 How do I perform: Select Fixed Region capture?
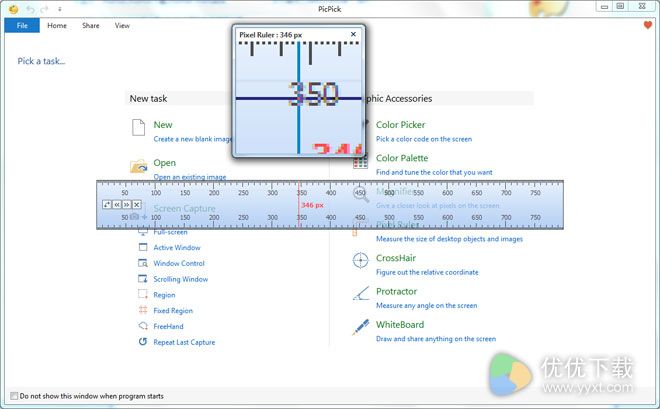click(173, 311)
